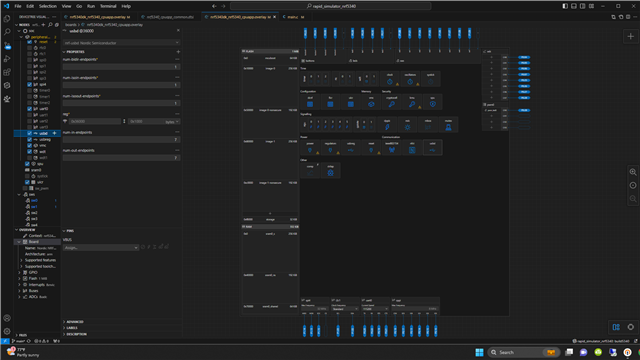Open the Explorer view in activity bar
Screen dimensions: 640x360
7,19
